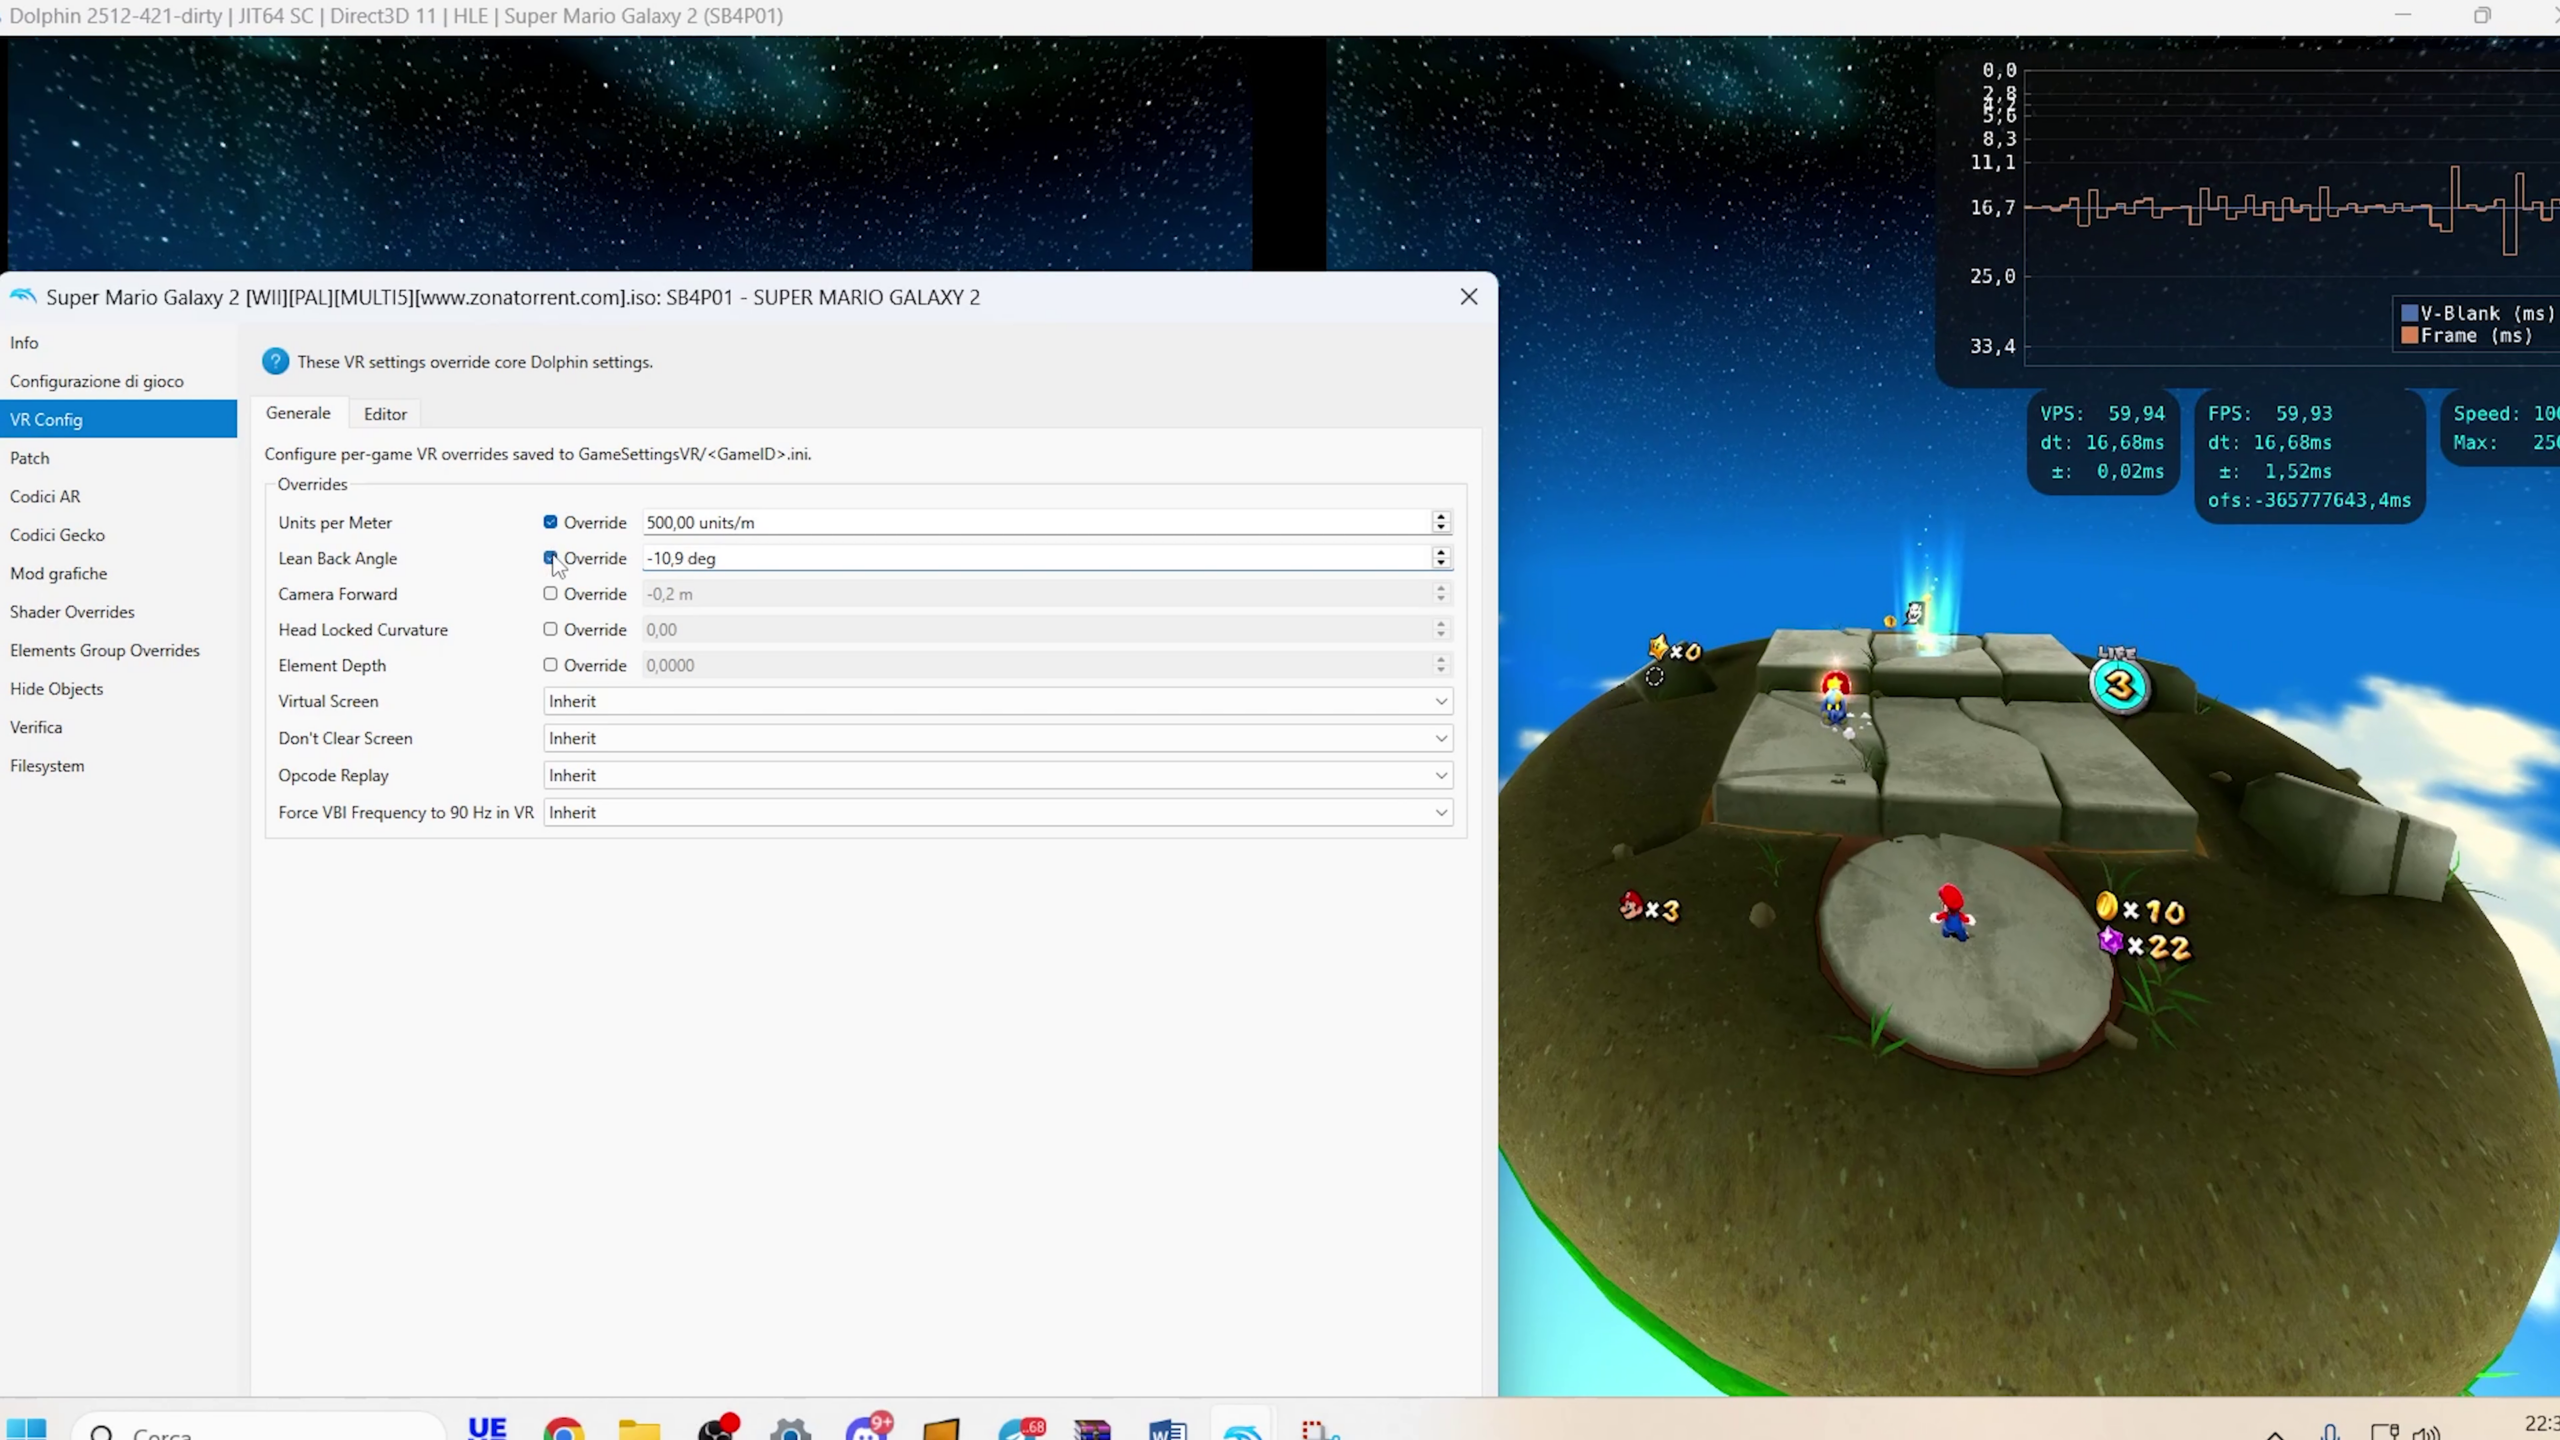
Task: Open the Settings gear in taskbar
Action: point(790,1430)
